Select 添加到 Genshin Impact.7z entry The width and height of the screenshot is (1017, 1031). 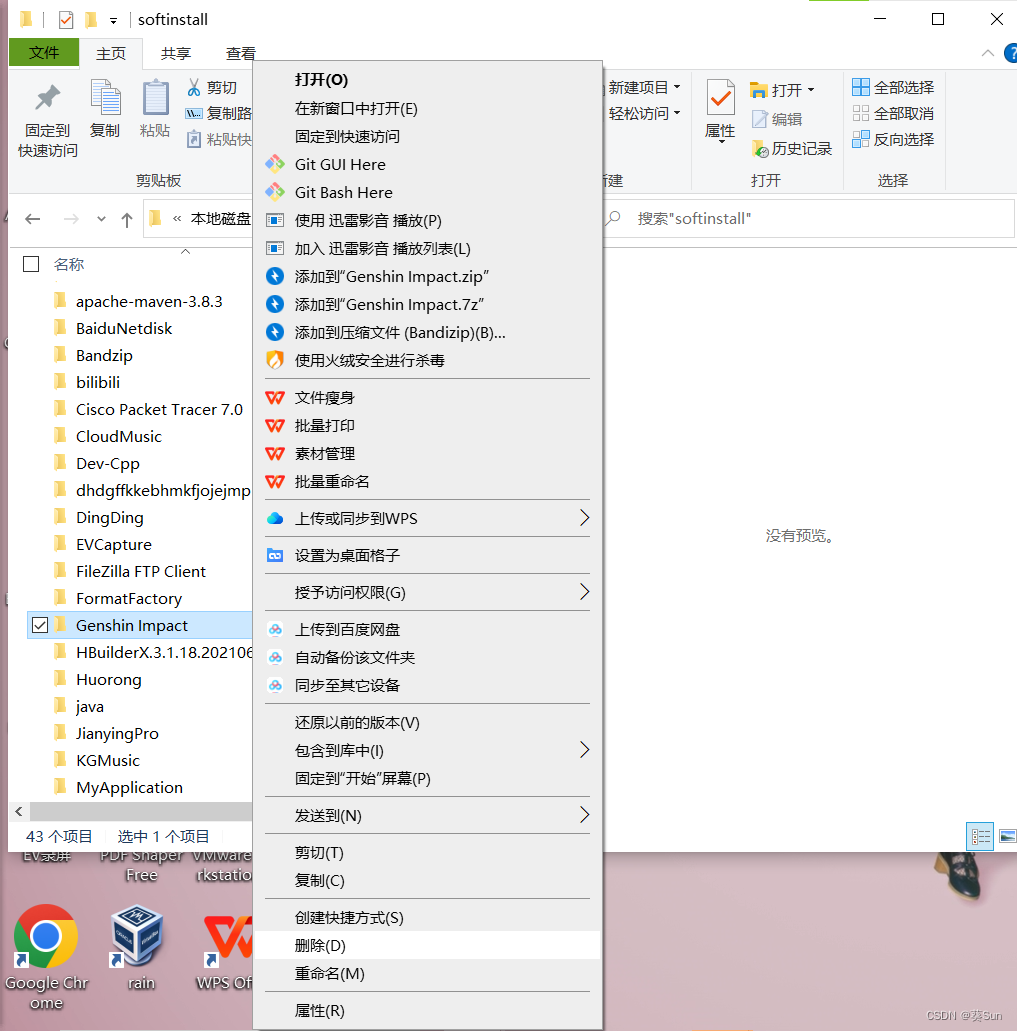click(427, 304)
